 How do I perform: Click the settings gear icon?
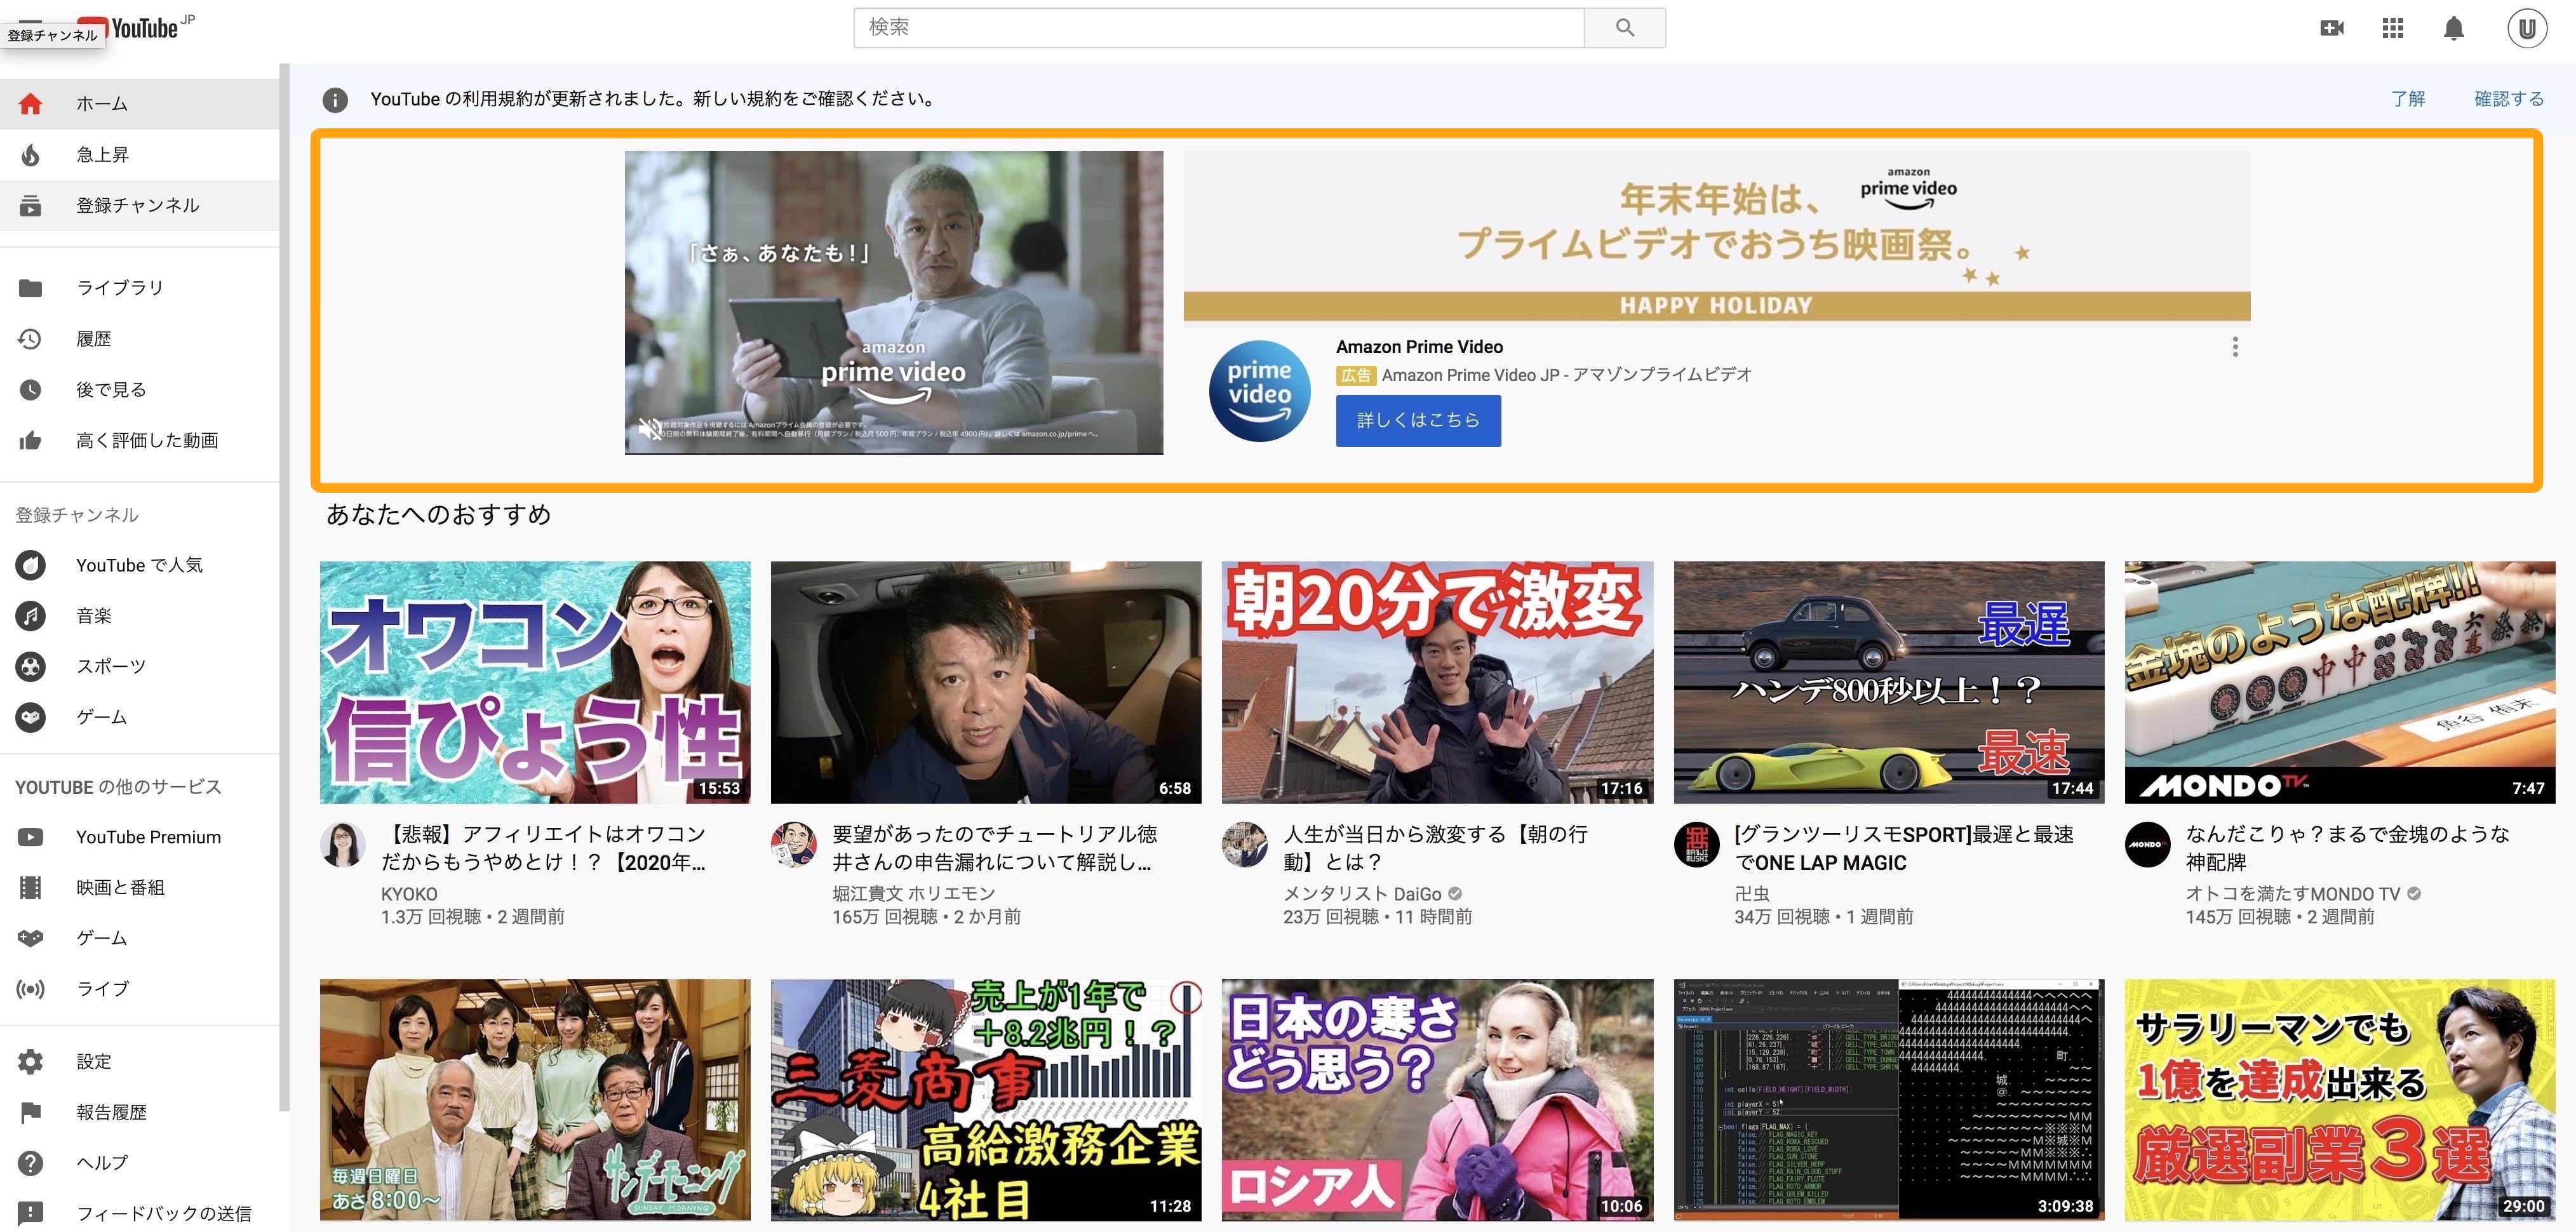(x=31, y=1062)
